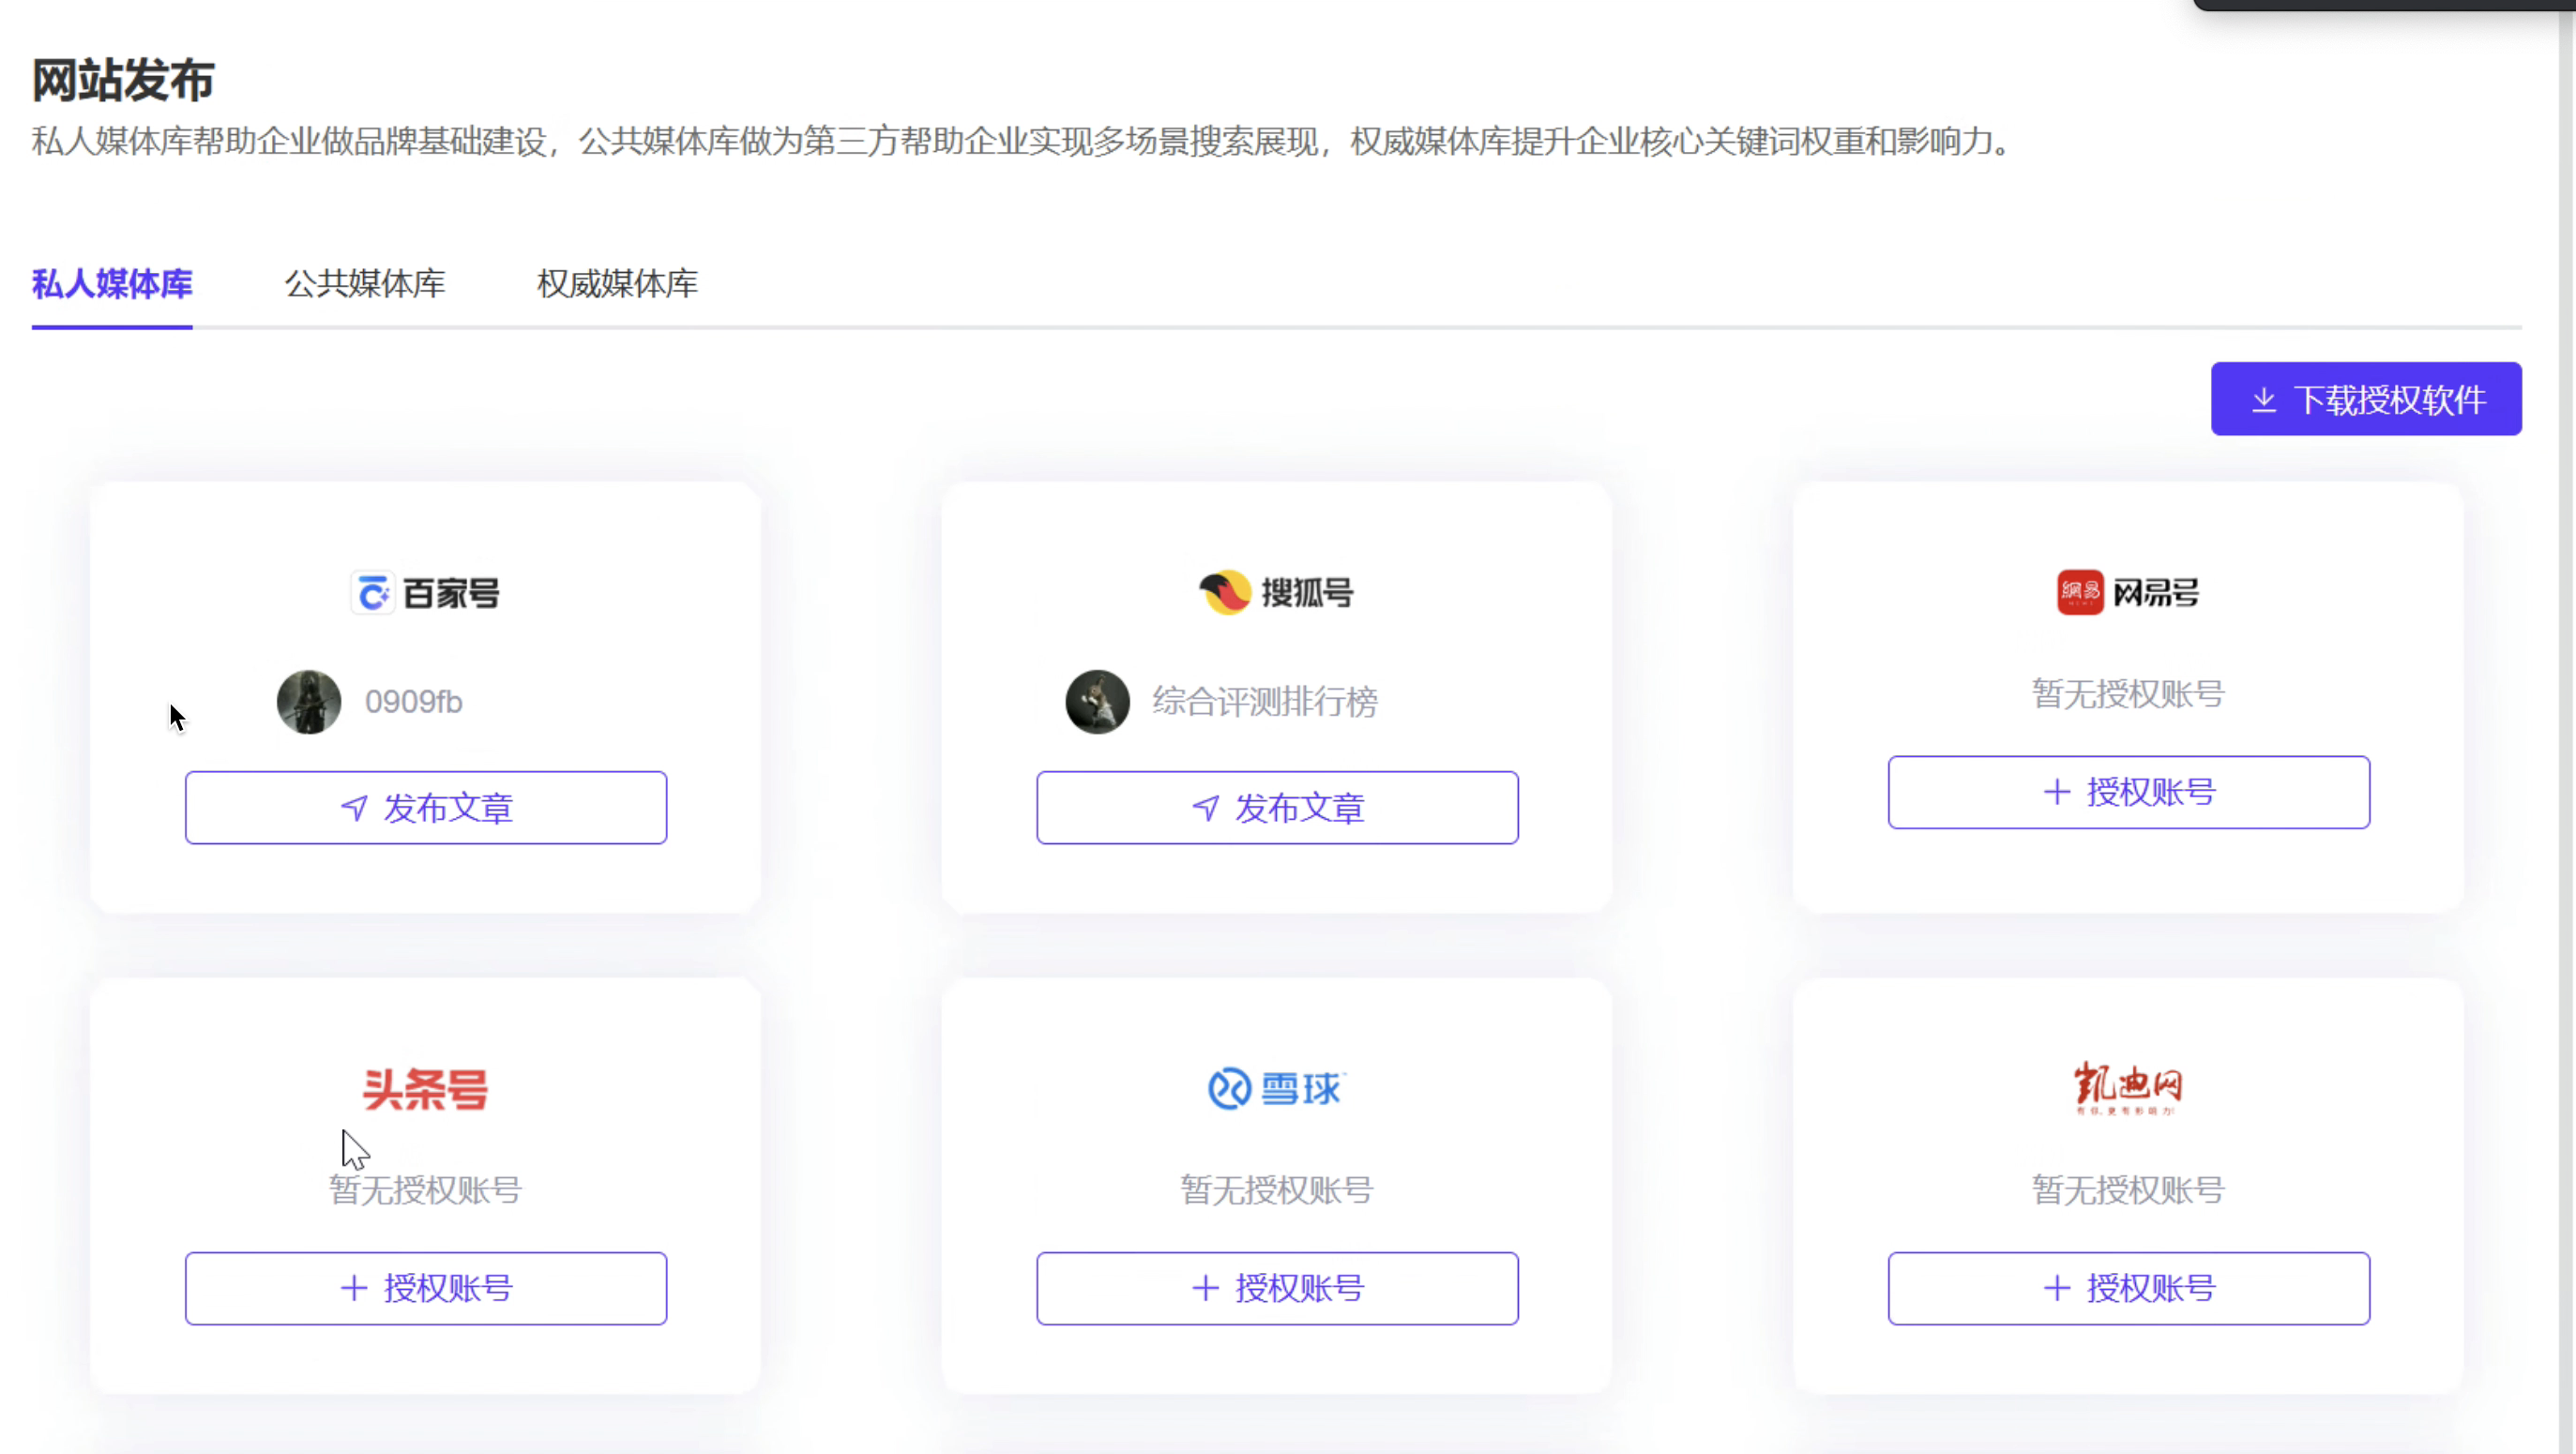Authorize a Toutiaohao account
Viewport: 2576px width, 1454px height.
(x=425, y=1288)
